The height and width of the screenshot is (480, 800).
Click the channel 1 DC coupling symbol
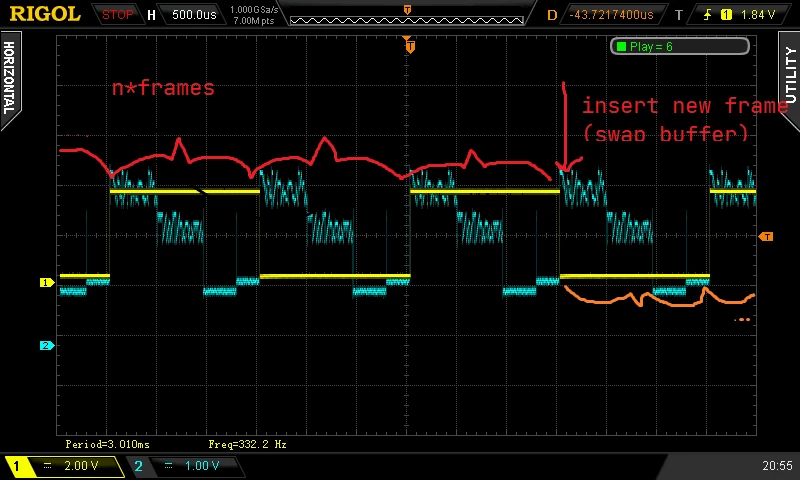47,465
